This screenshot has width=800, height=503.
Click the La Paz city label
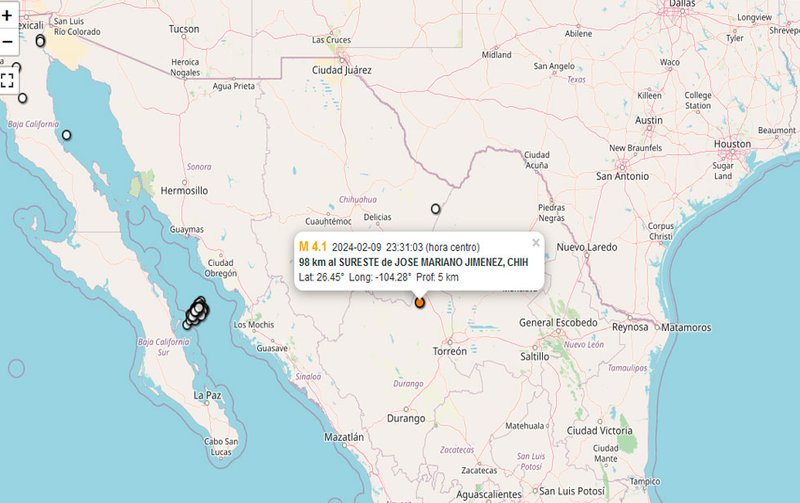coord(207,395)
